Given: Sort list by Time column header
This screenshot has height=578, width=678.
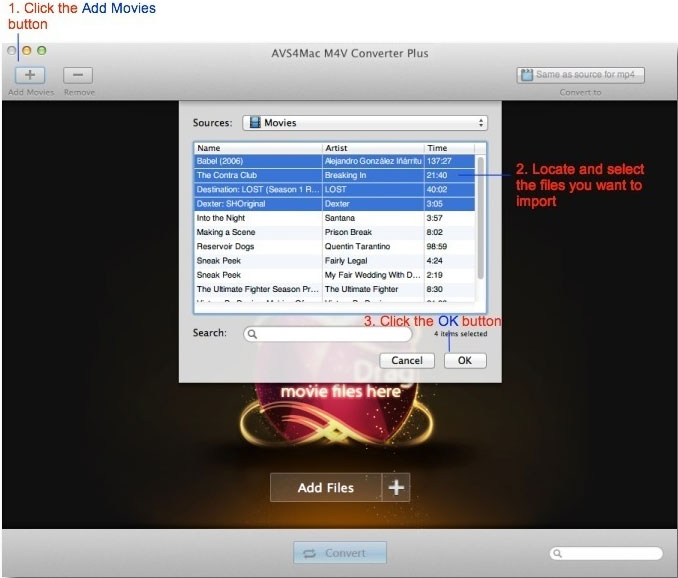Looking at the screenshot, I should pyautogui.click(x=449, y=148).
